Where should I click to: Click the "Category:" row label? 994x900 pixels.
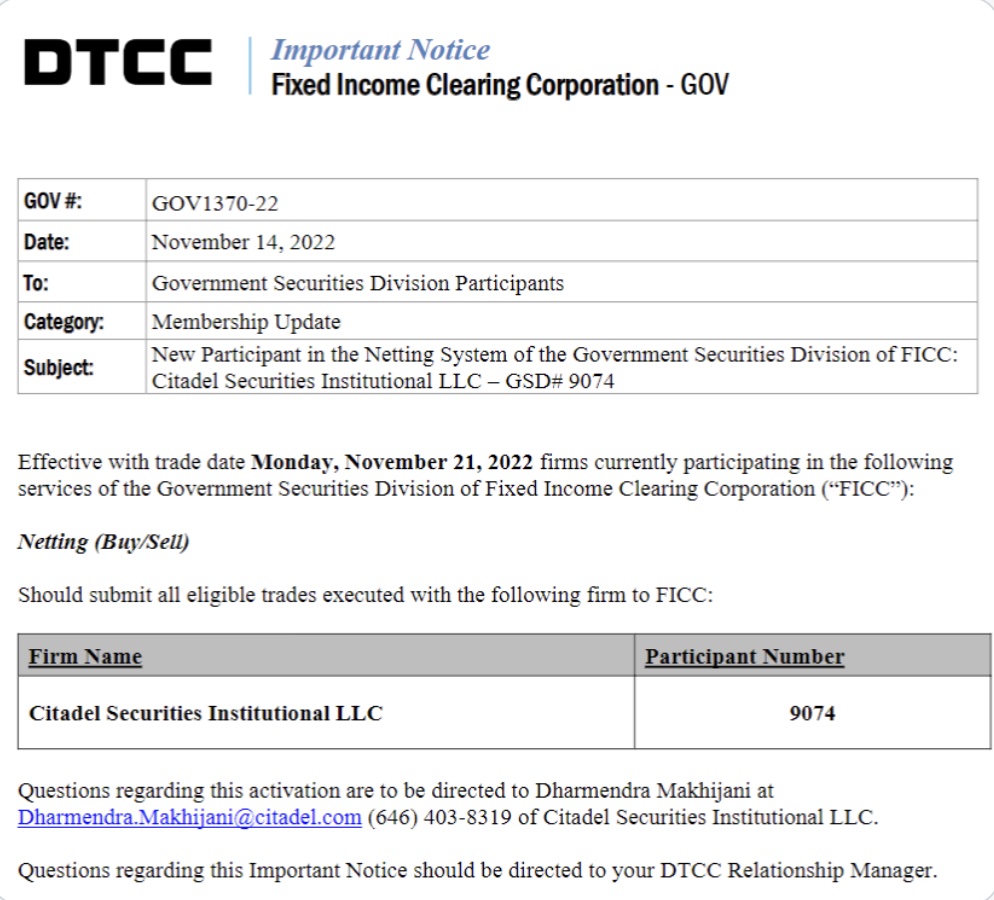63,322
